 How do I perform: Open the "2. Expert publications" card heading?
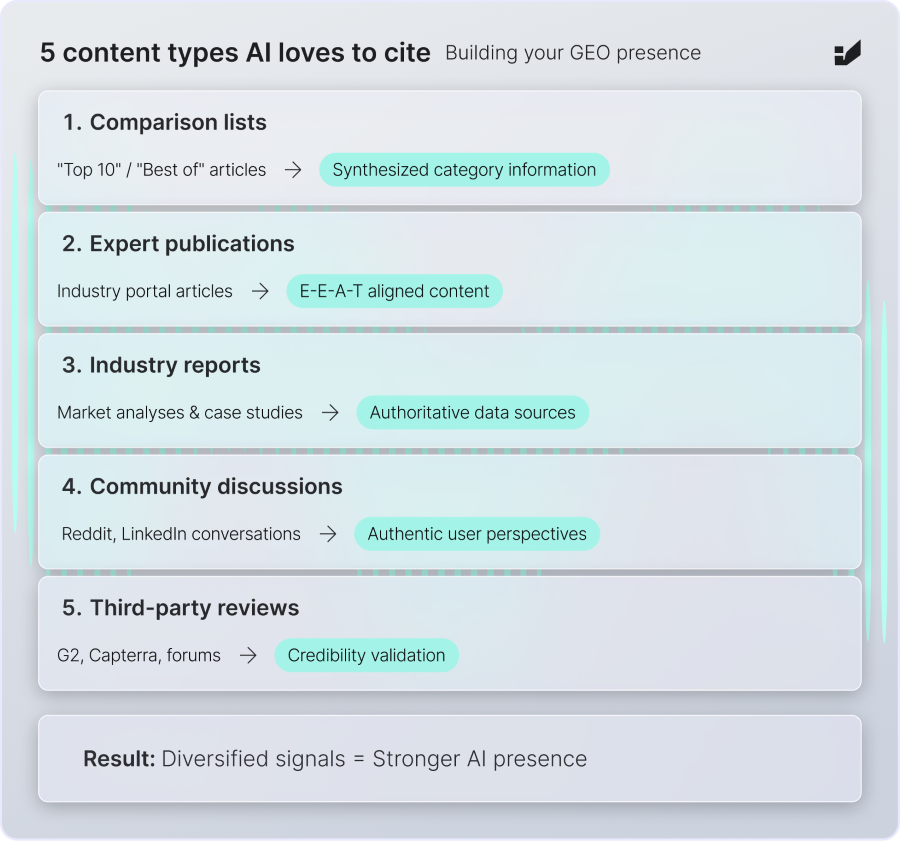[x=178, y=244]
